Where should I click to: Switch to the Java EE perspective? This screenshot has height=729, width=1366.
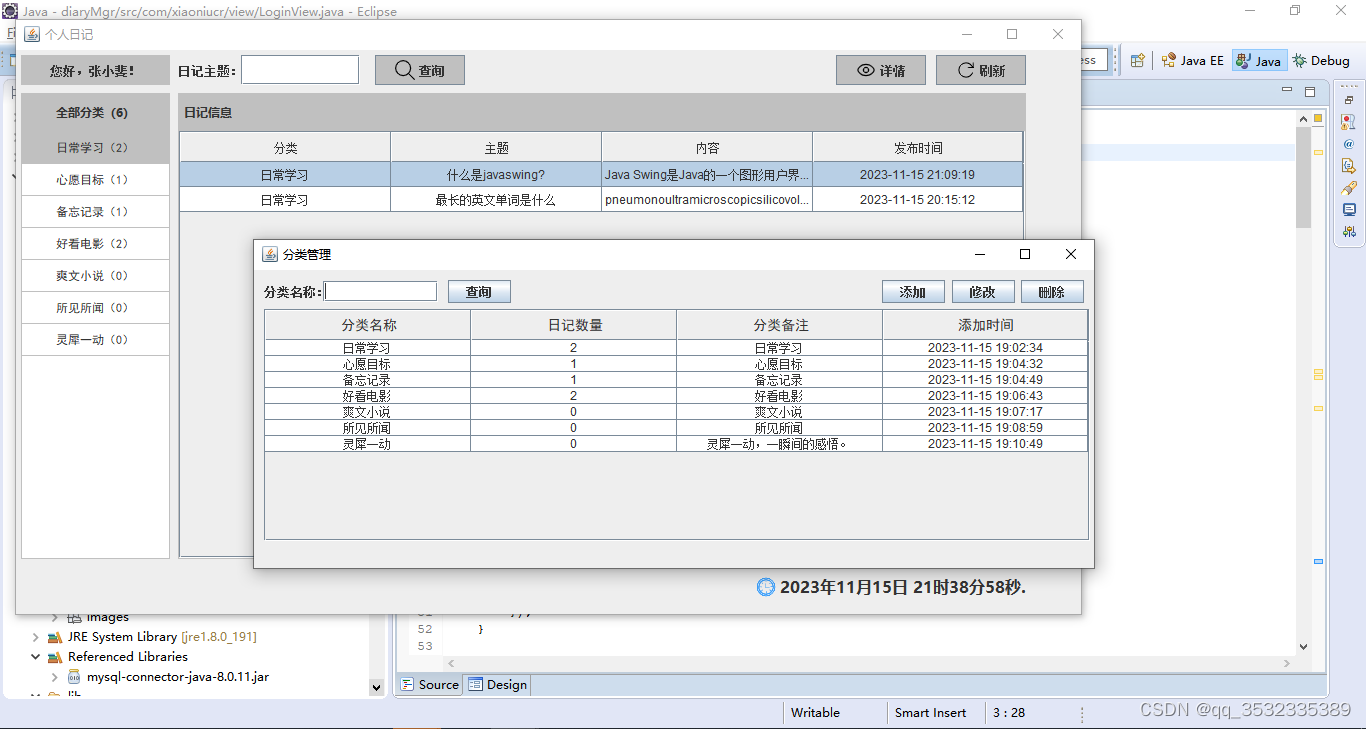tap(1192, 61)
